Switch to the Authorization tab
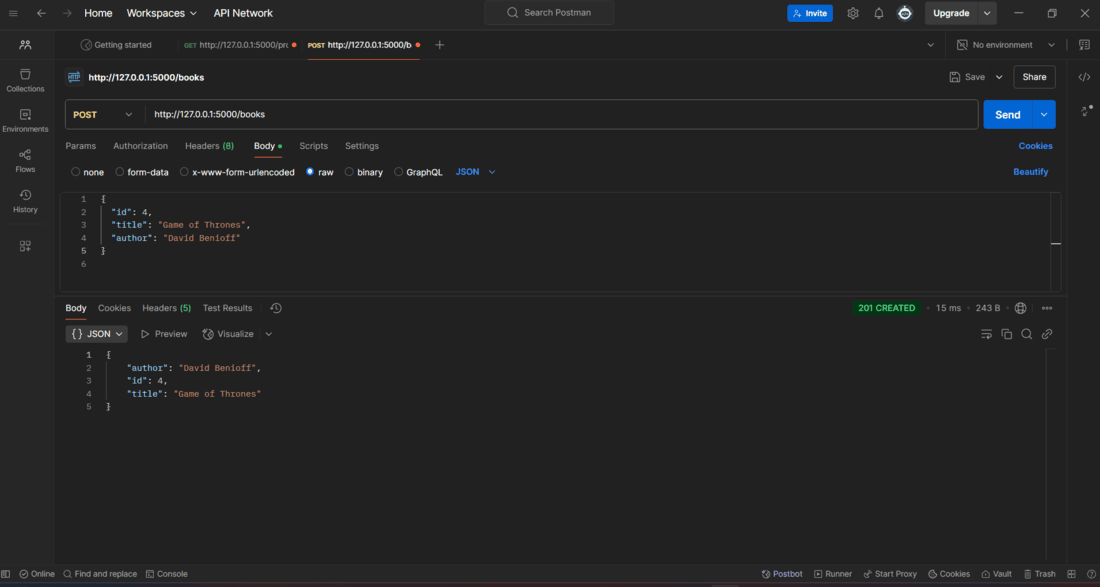Viewport: 1100px width, 587px height. point(140,146)
